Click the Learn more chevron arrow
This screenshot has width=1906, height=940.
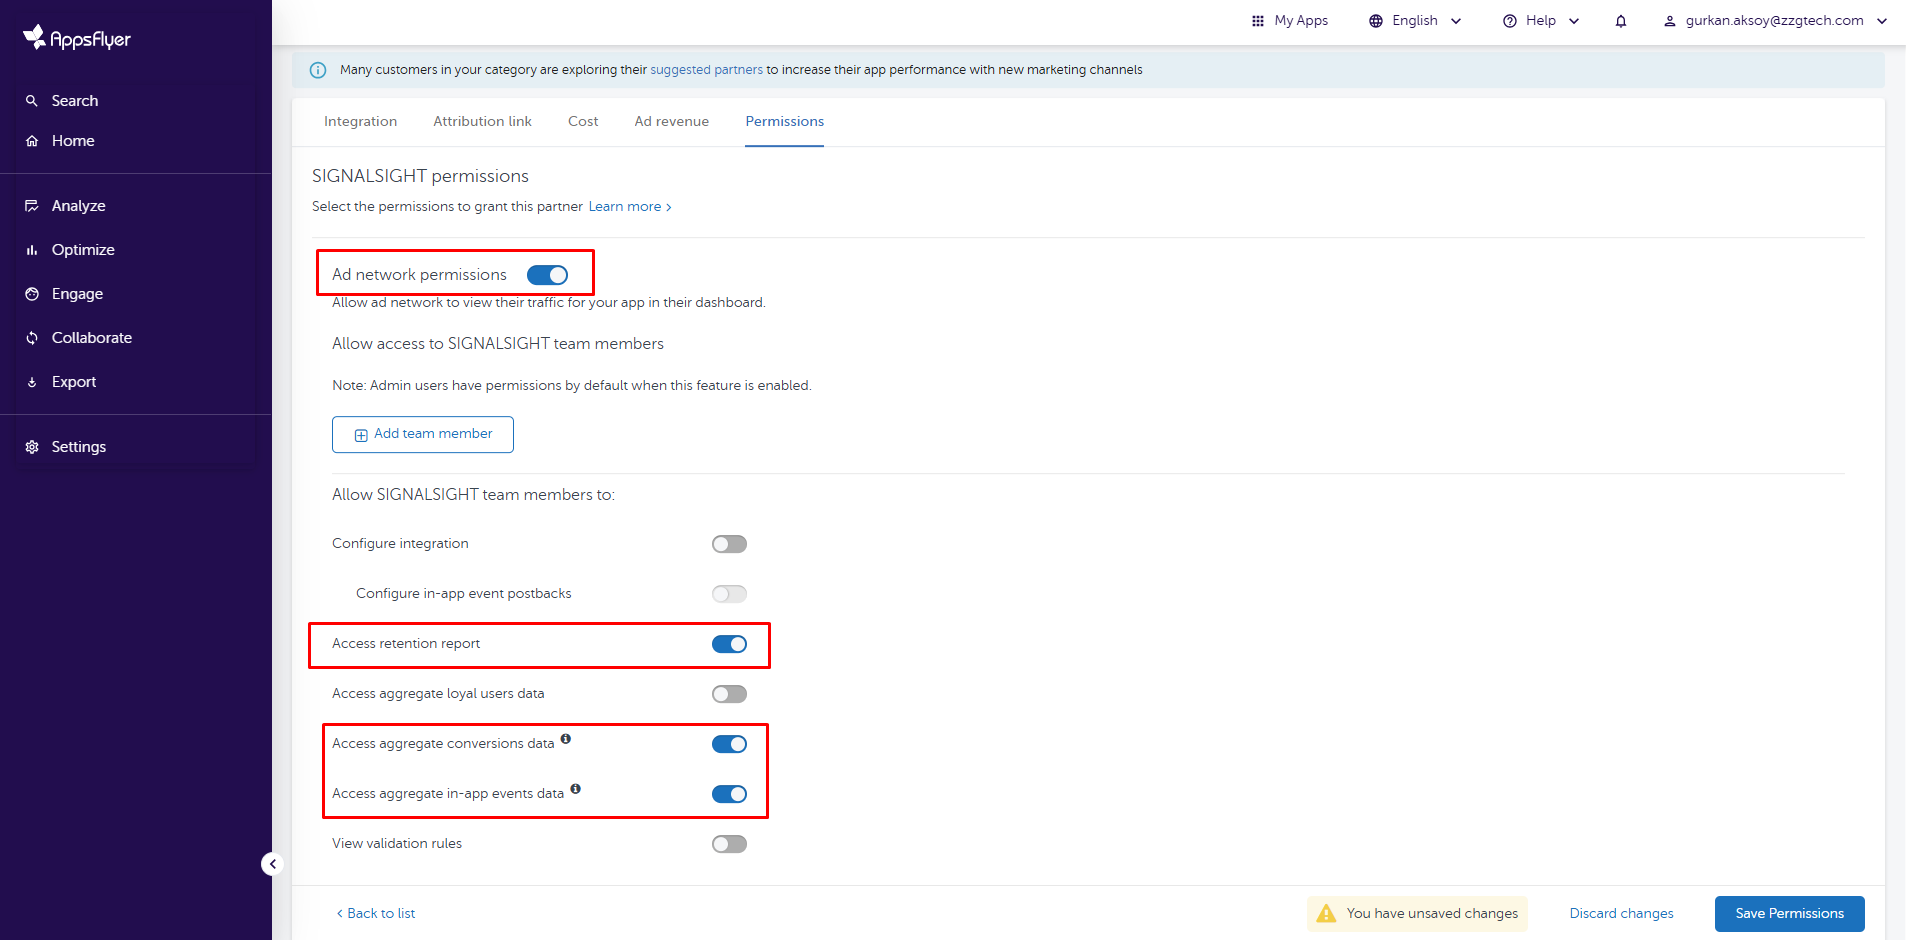click(669, 208)
